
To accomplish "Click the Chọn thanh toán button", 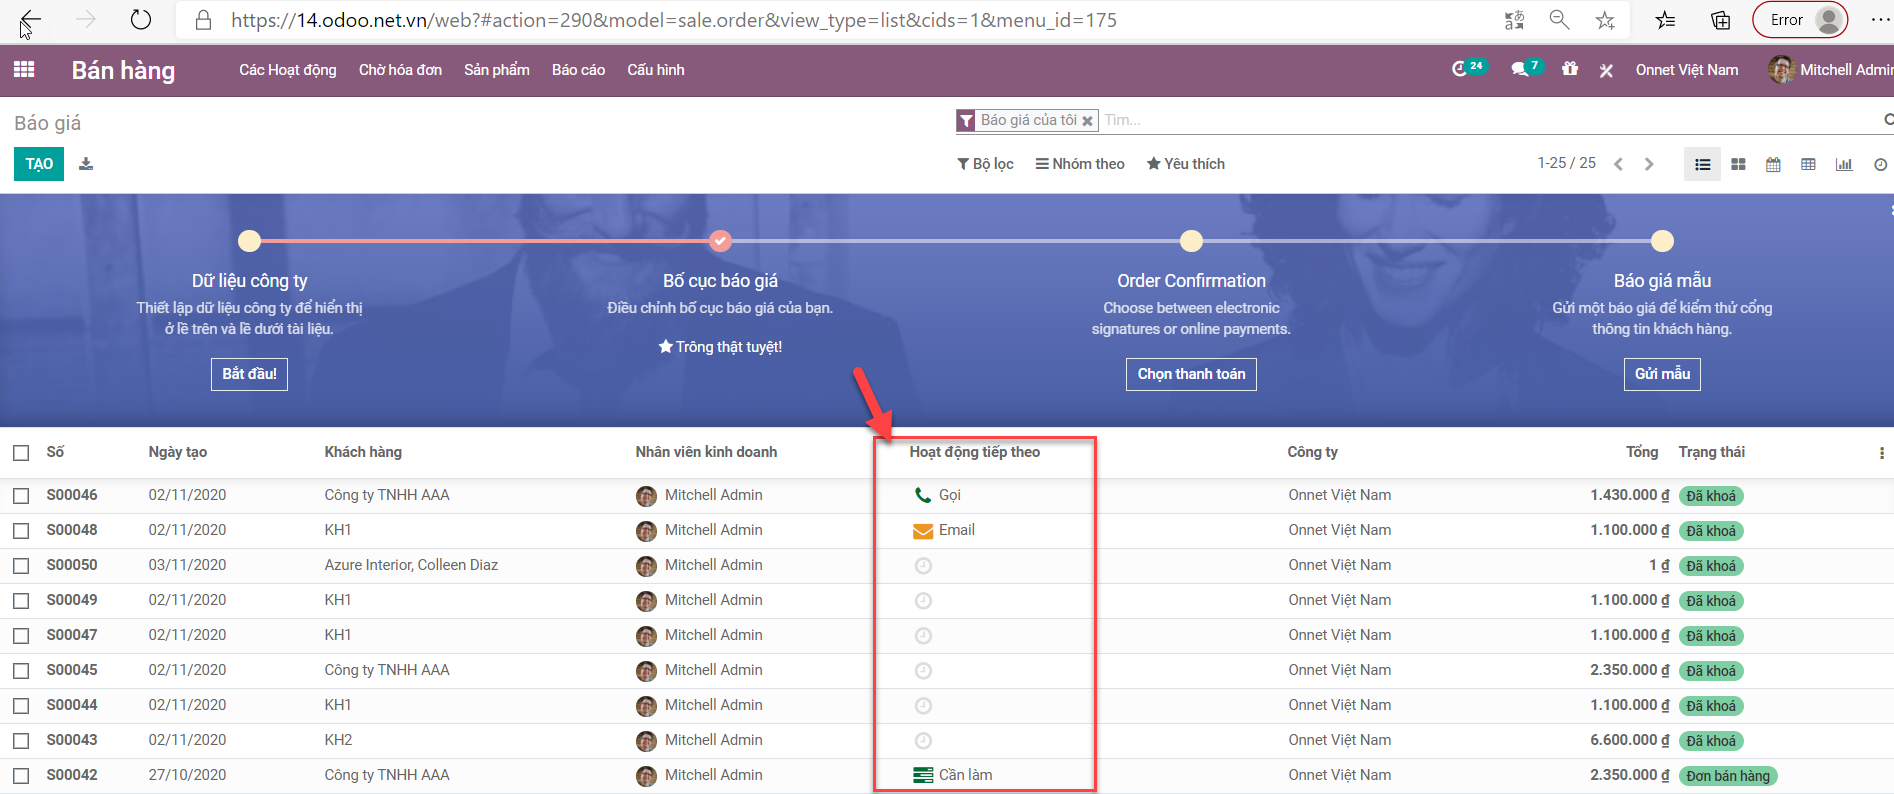I will [1191, 374].
